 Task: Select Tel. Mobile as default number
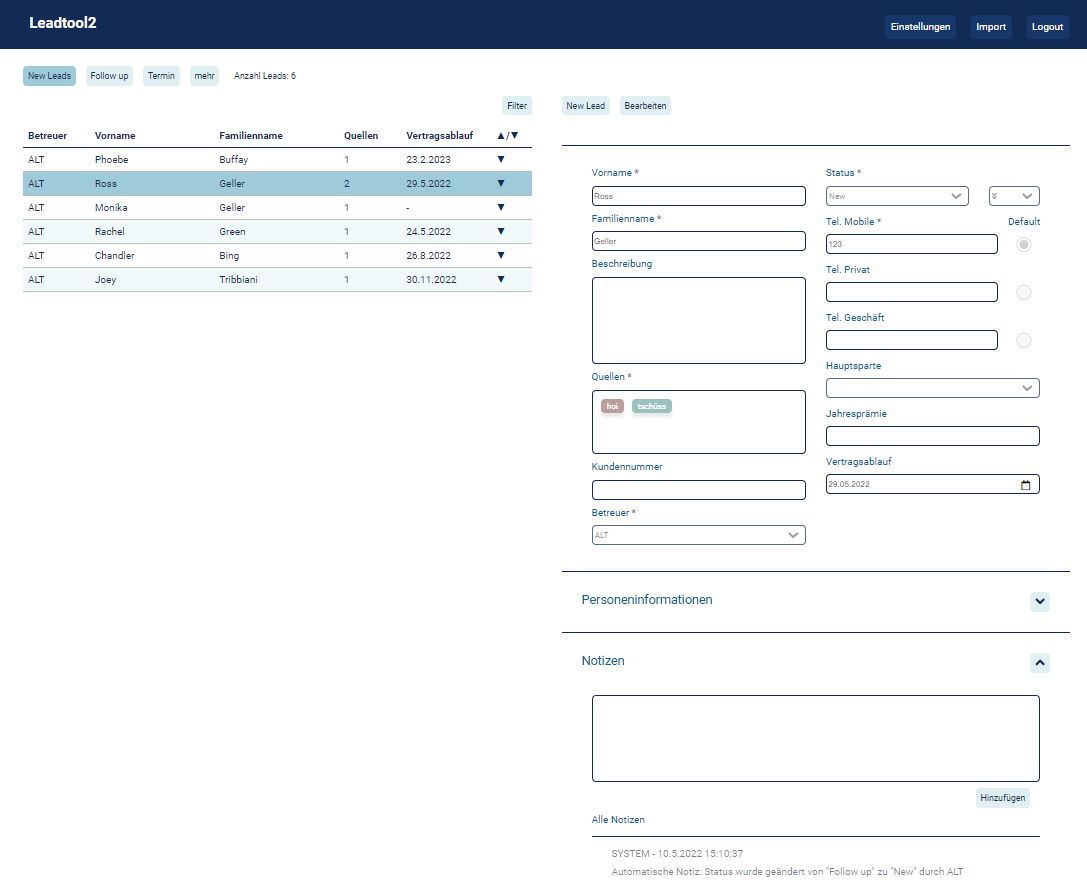click(x=1023, y=244)
